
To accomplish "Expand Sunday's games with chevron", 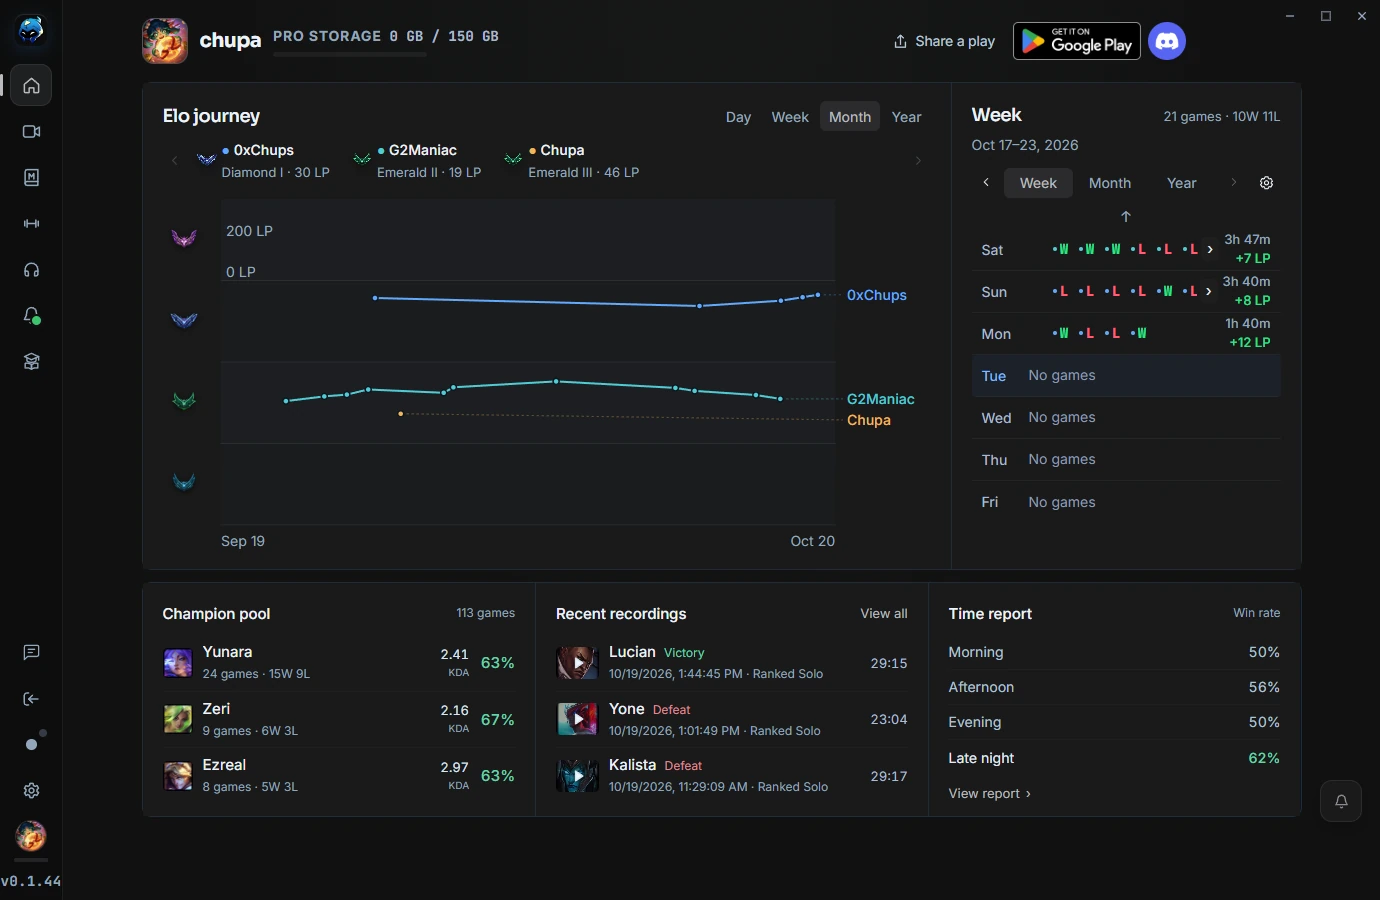I will coord(1209,291).
